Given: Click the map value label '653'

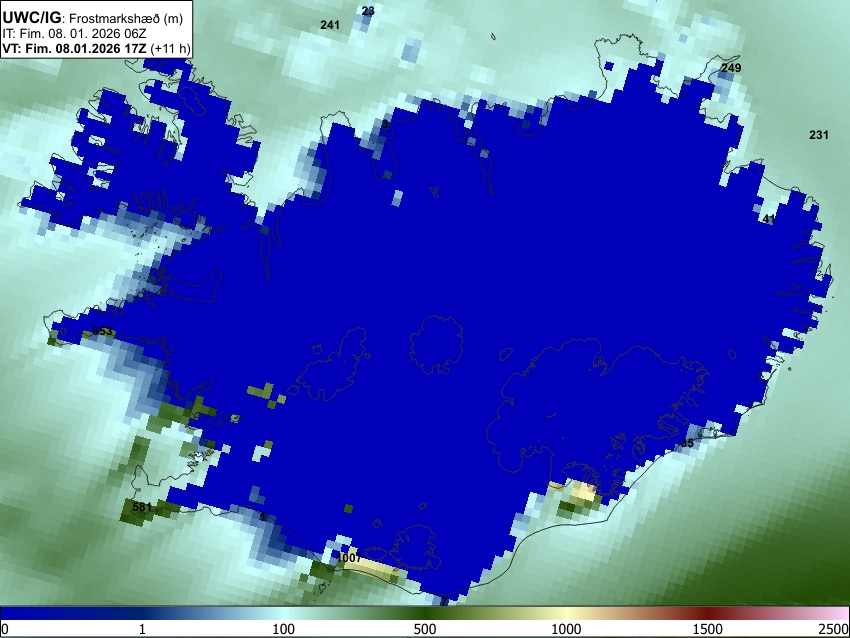Looking at the screenshot, I should click(102, 331).
